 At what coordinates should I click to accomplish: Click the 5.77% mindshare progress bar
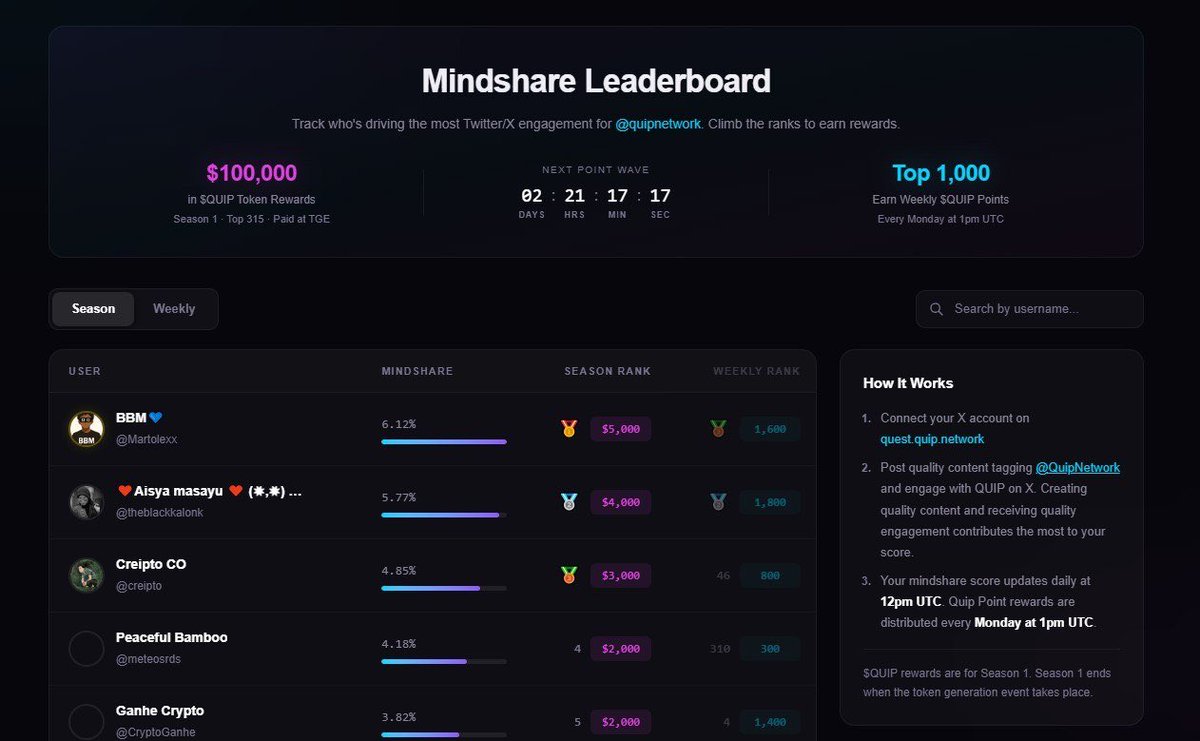click(444, 515)
